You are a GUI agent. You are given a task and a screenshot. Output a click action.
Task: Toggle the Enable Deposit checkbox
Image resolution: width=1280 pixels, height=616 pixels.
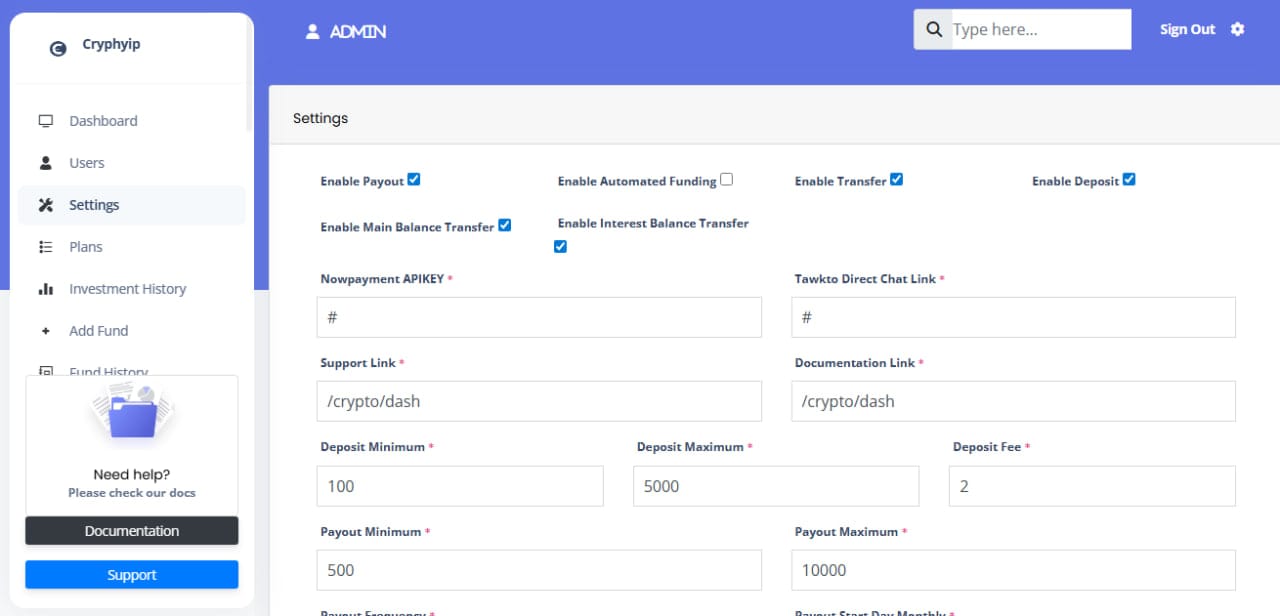[x=1129, y=179]
